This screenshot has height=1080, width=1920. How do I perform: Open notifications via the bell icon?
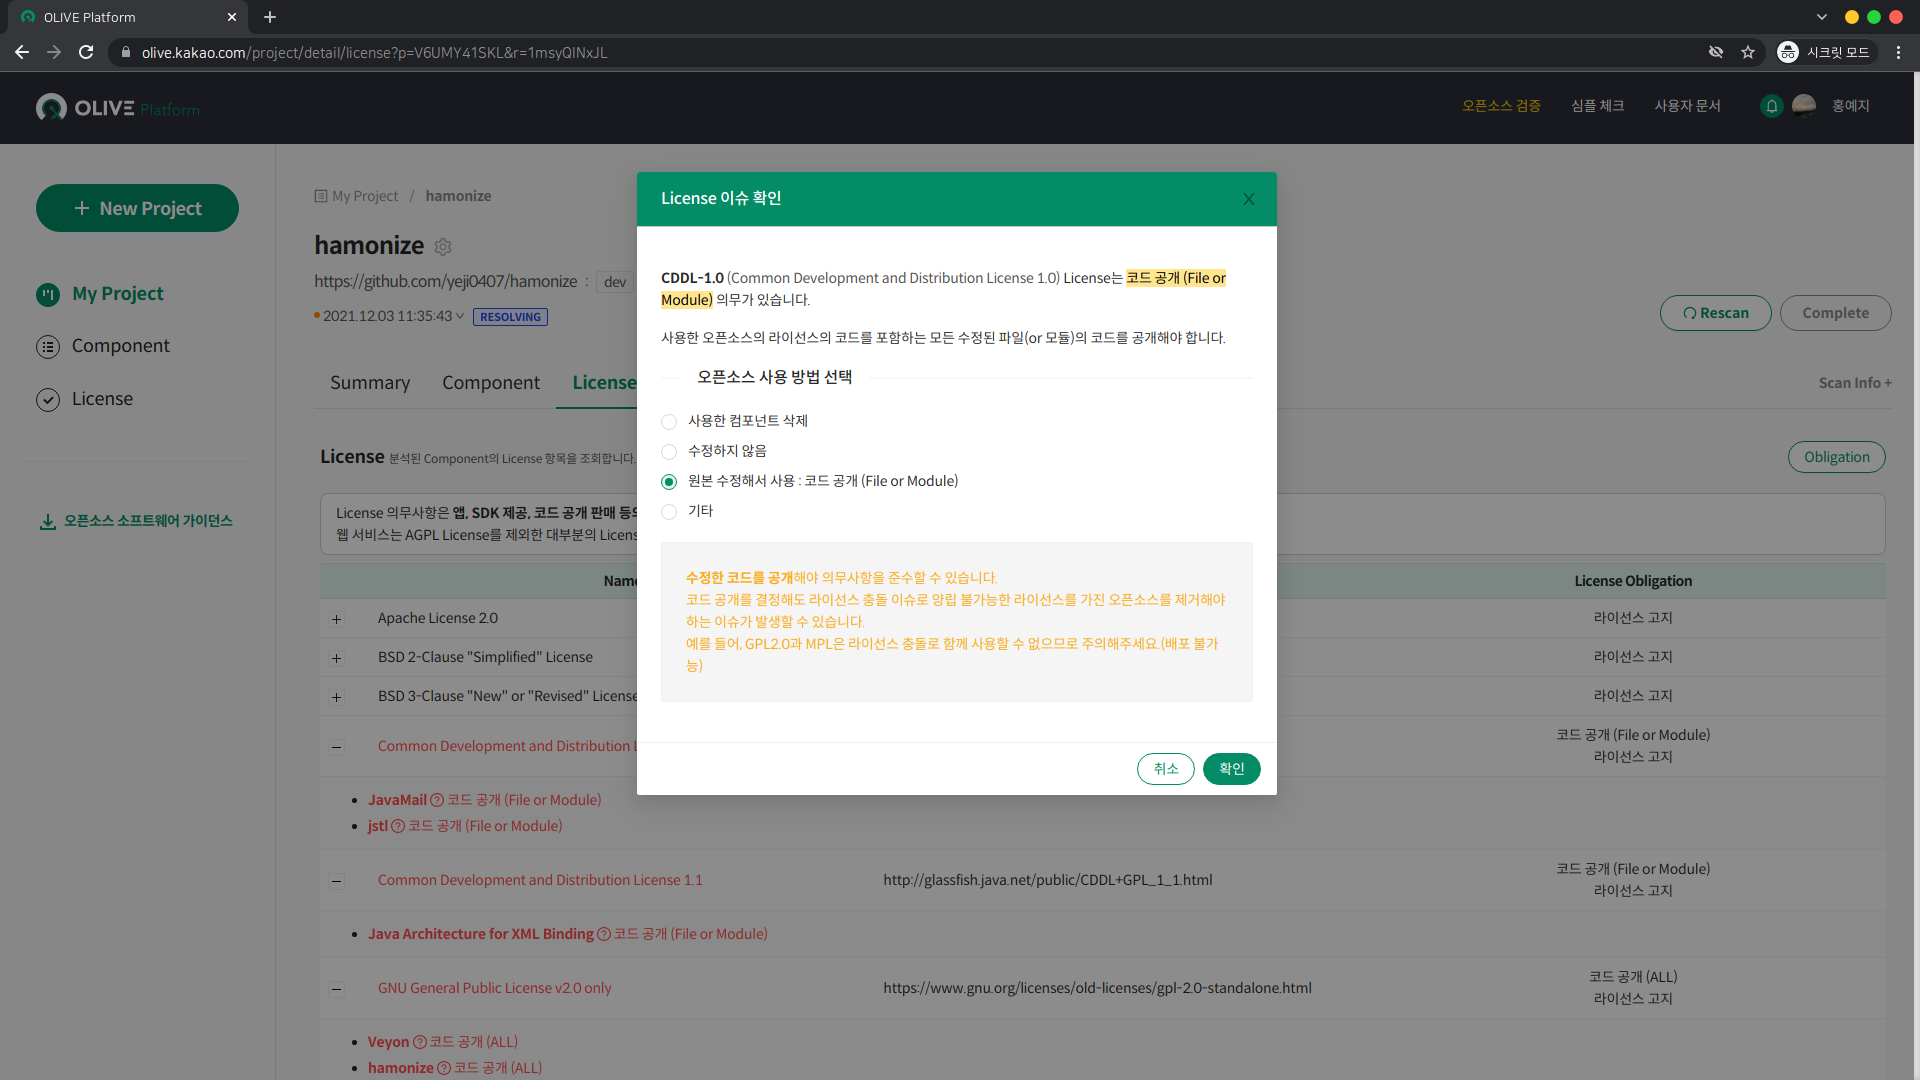click(x=1770, y=106)
